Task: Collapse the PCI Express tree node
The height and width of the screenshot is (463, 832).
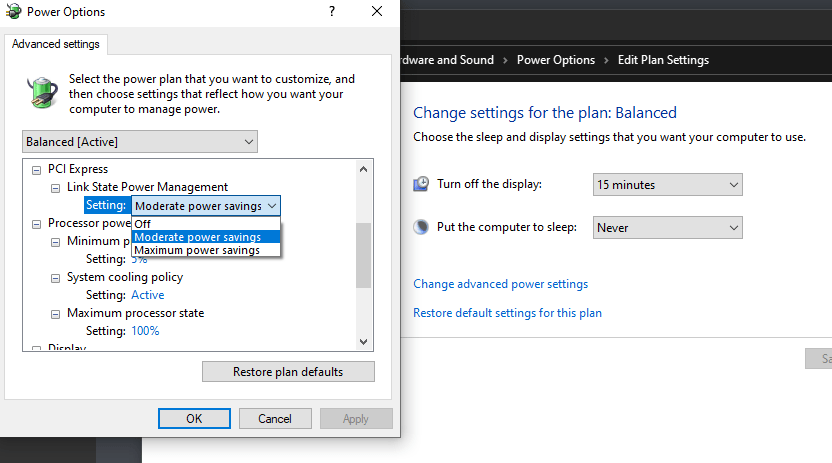Action: 37,169
